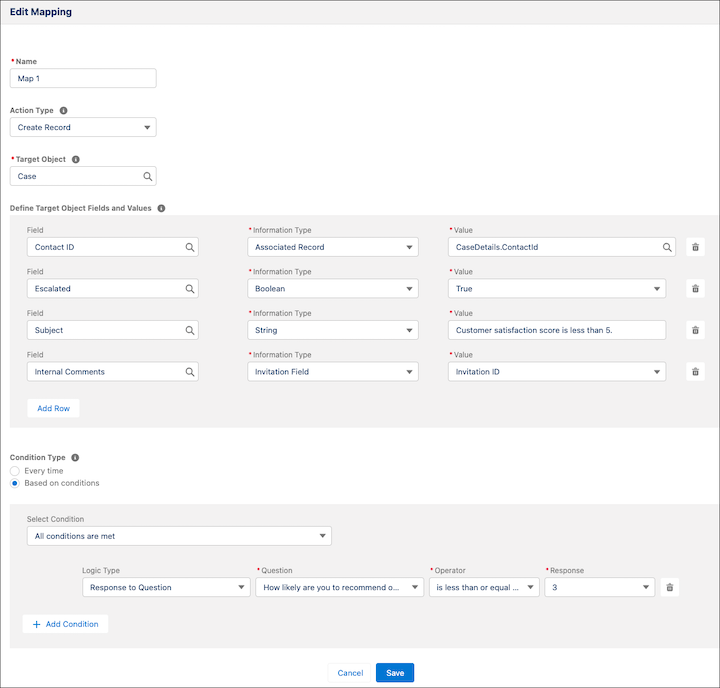Delete the Subject row
Viewport: 720px width, 688px height.
click(x=695, y=330)
